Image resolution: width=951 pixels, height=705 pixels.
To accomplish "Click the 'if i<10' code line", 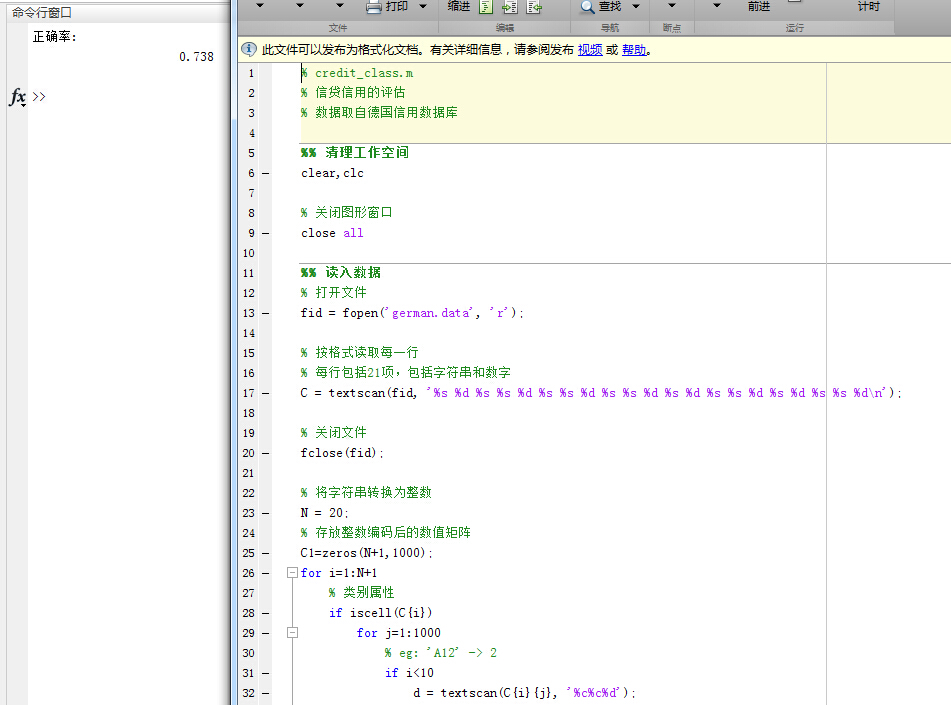I will (x=409, y=673).
